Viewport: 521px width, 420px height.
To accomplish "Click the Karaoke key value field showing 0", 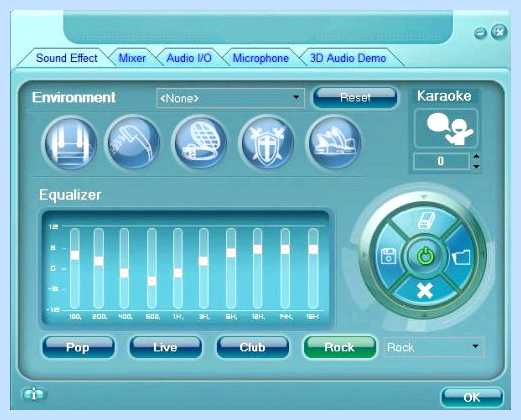I will 441,161.
